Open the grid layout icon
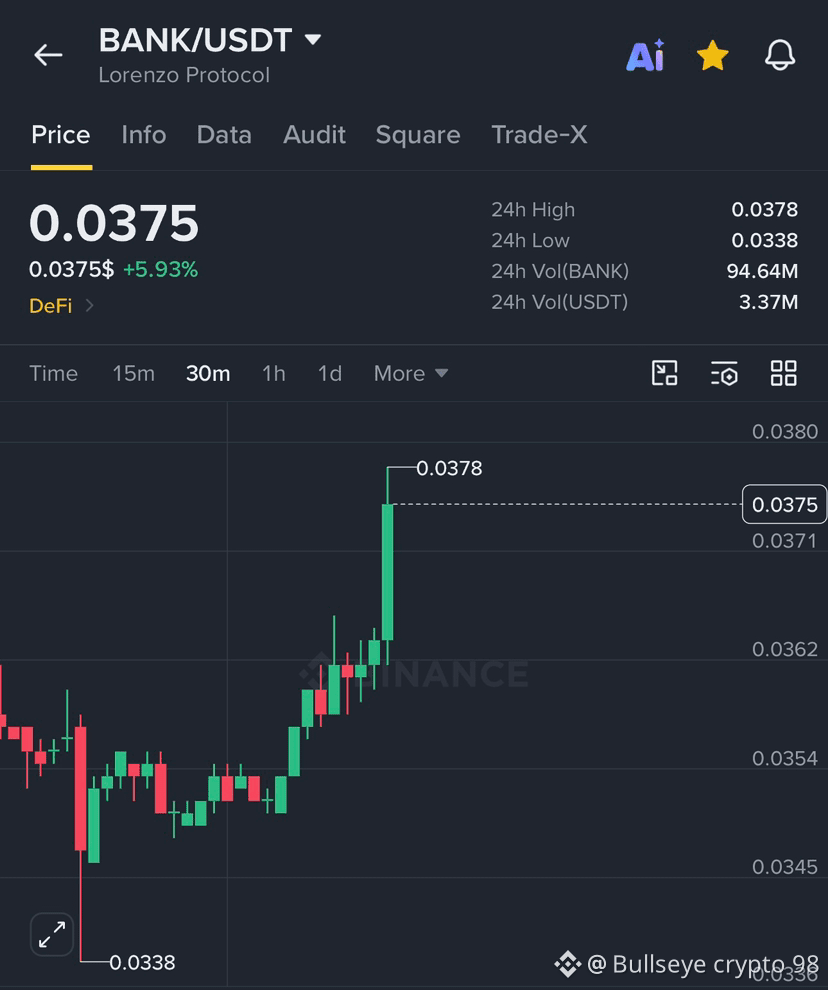The height and width of the screenshot is (990, 828). point(783,373)
